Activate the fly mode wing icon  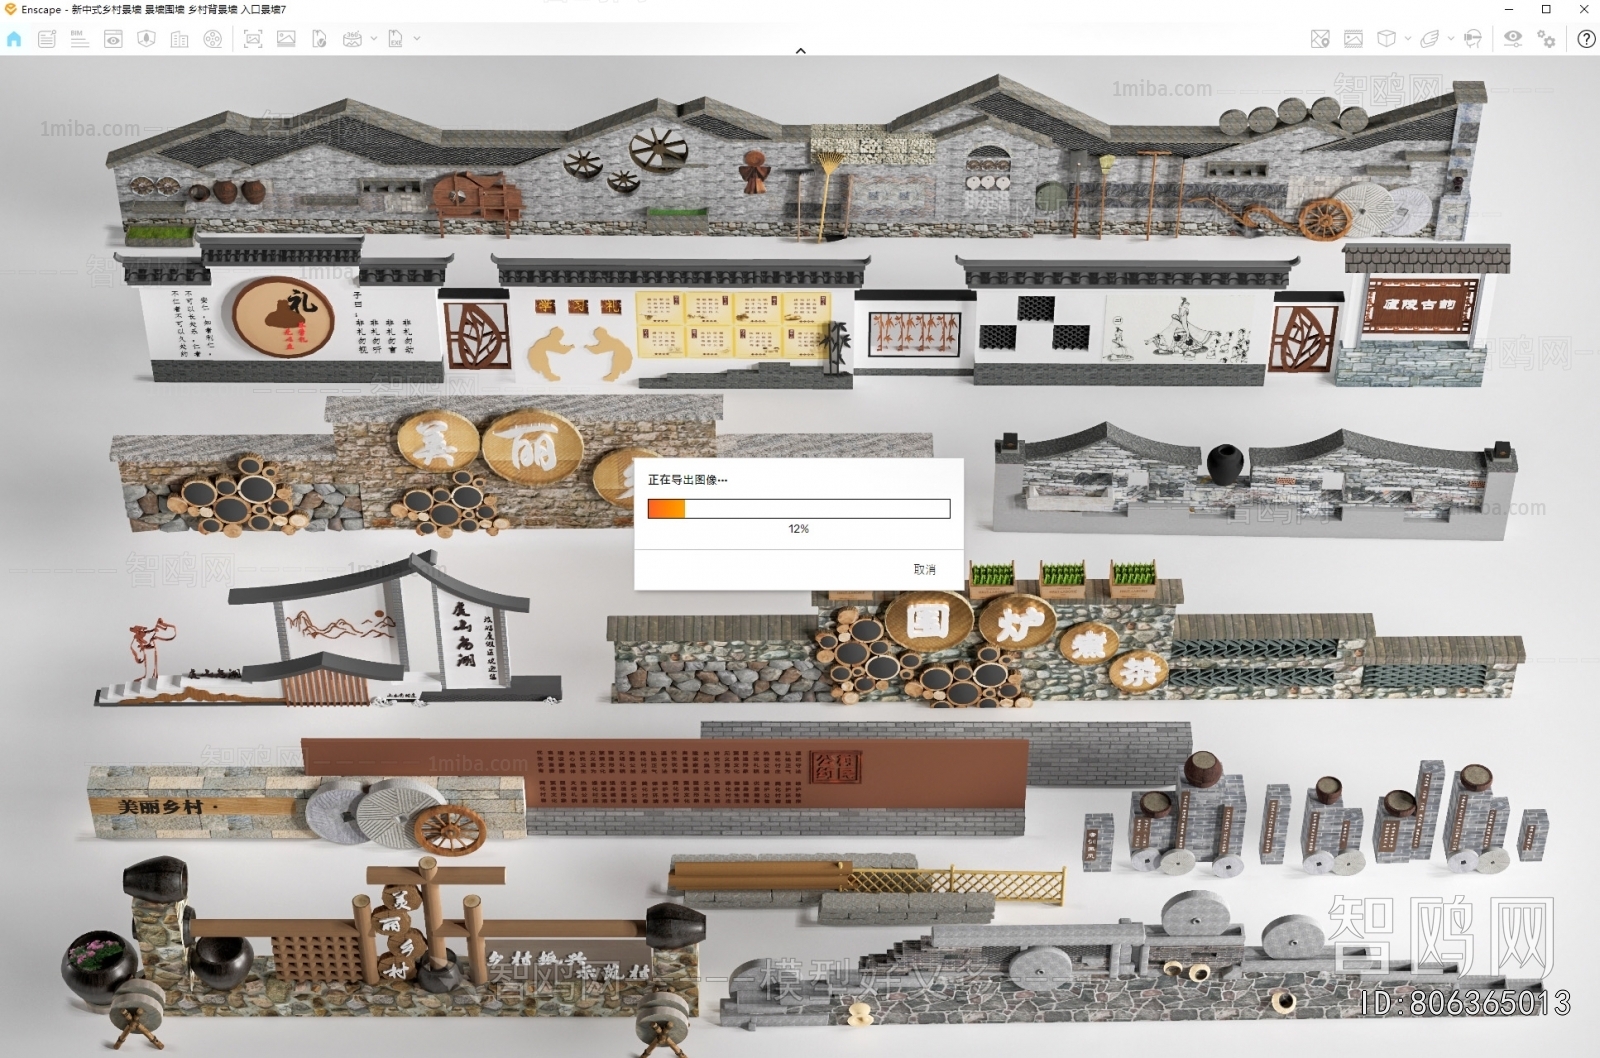tap(1430, 40)
